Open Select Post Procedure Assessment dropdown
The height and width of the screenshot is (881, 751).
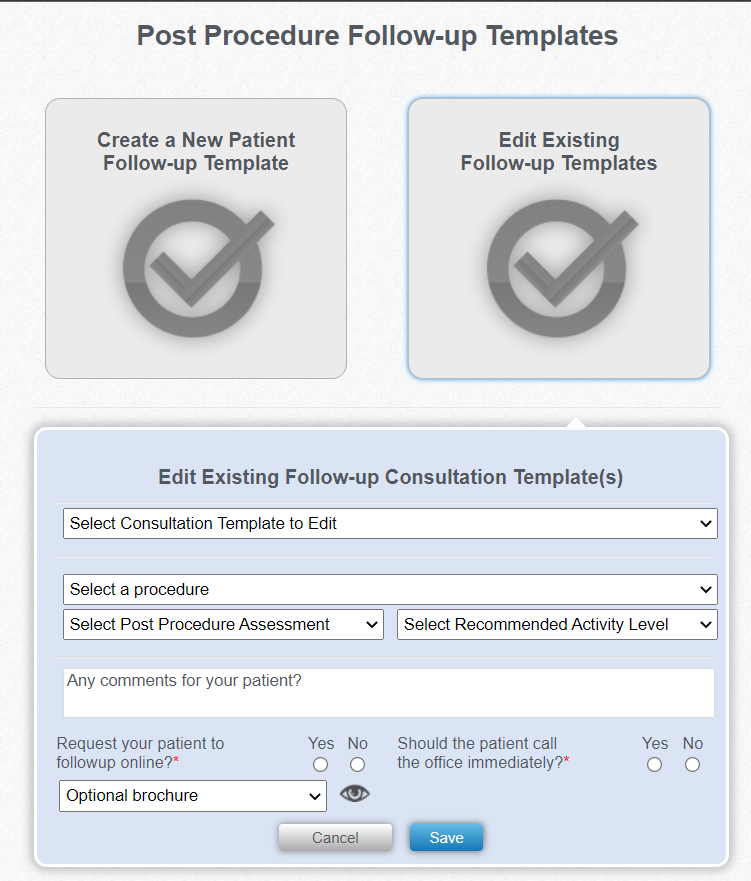(223, 624)
